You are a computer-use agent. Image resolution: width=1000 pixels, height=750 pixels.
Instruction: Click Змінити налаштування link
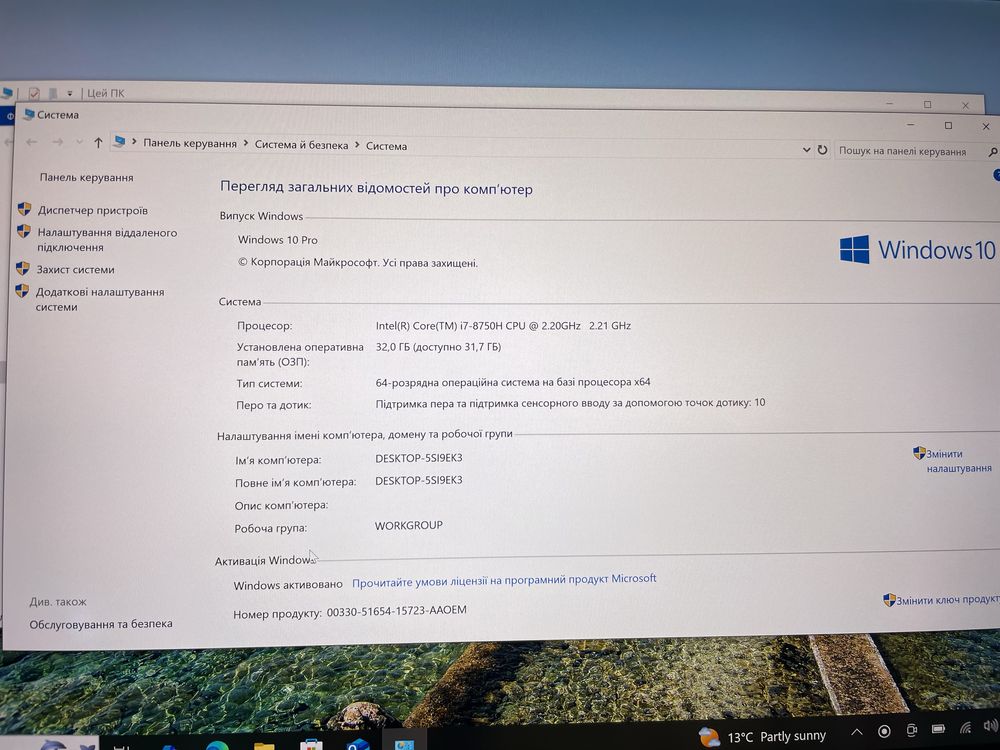click(959, 460)
